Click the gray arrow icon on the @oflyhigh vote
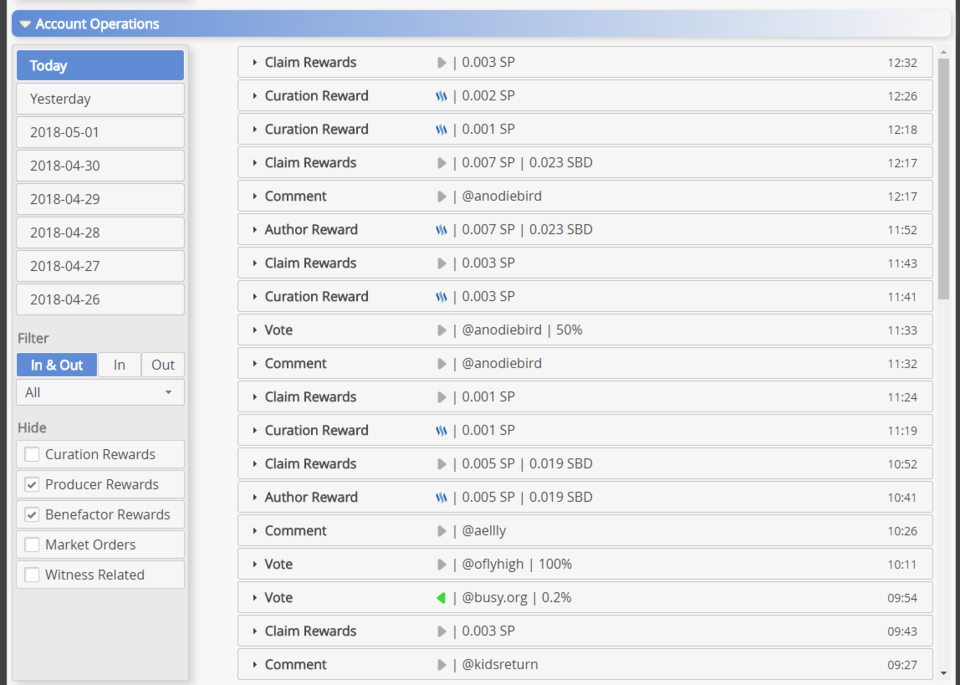Image resolution: width=960 pixels, height=685 pixels. pyautogui.click(x=442, y=564)
